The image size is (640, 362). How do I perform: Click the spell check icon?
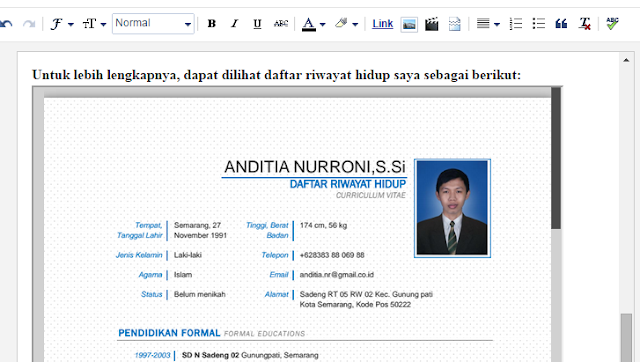pyautogui.click(x=612, y=23)
